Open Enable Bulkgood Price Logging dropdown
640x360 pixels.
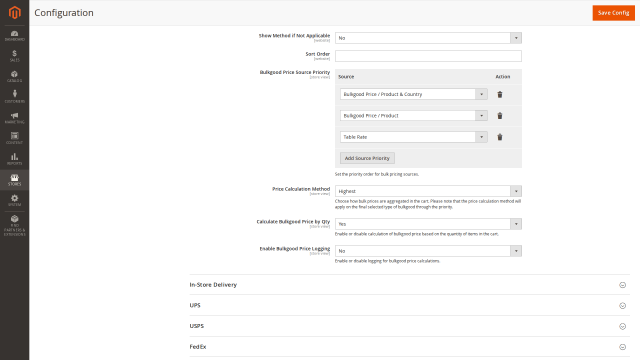tap(428, 251)
